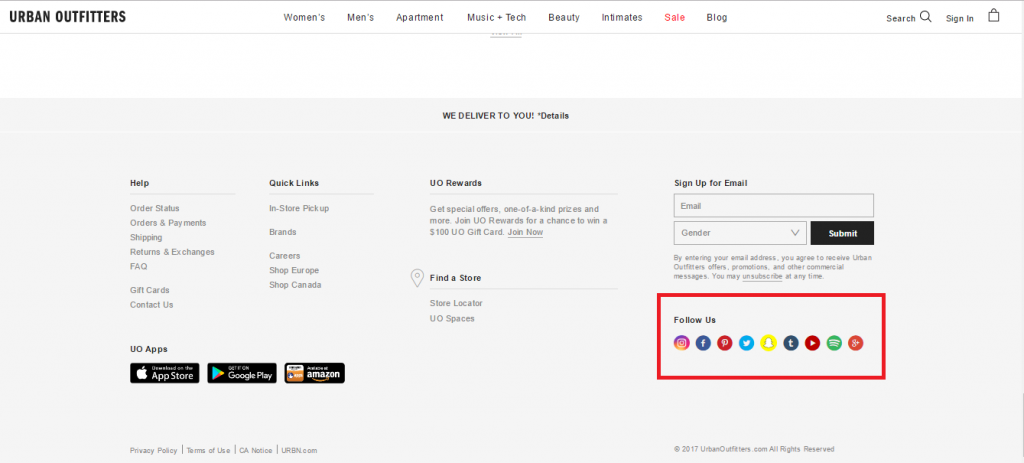This screenshot has width=1024, height=463.
Task: Open the Spotify social icon
Action: pos(834,343)
